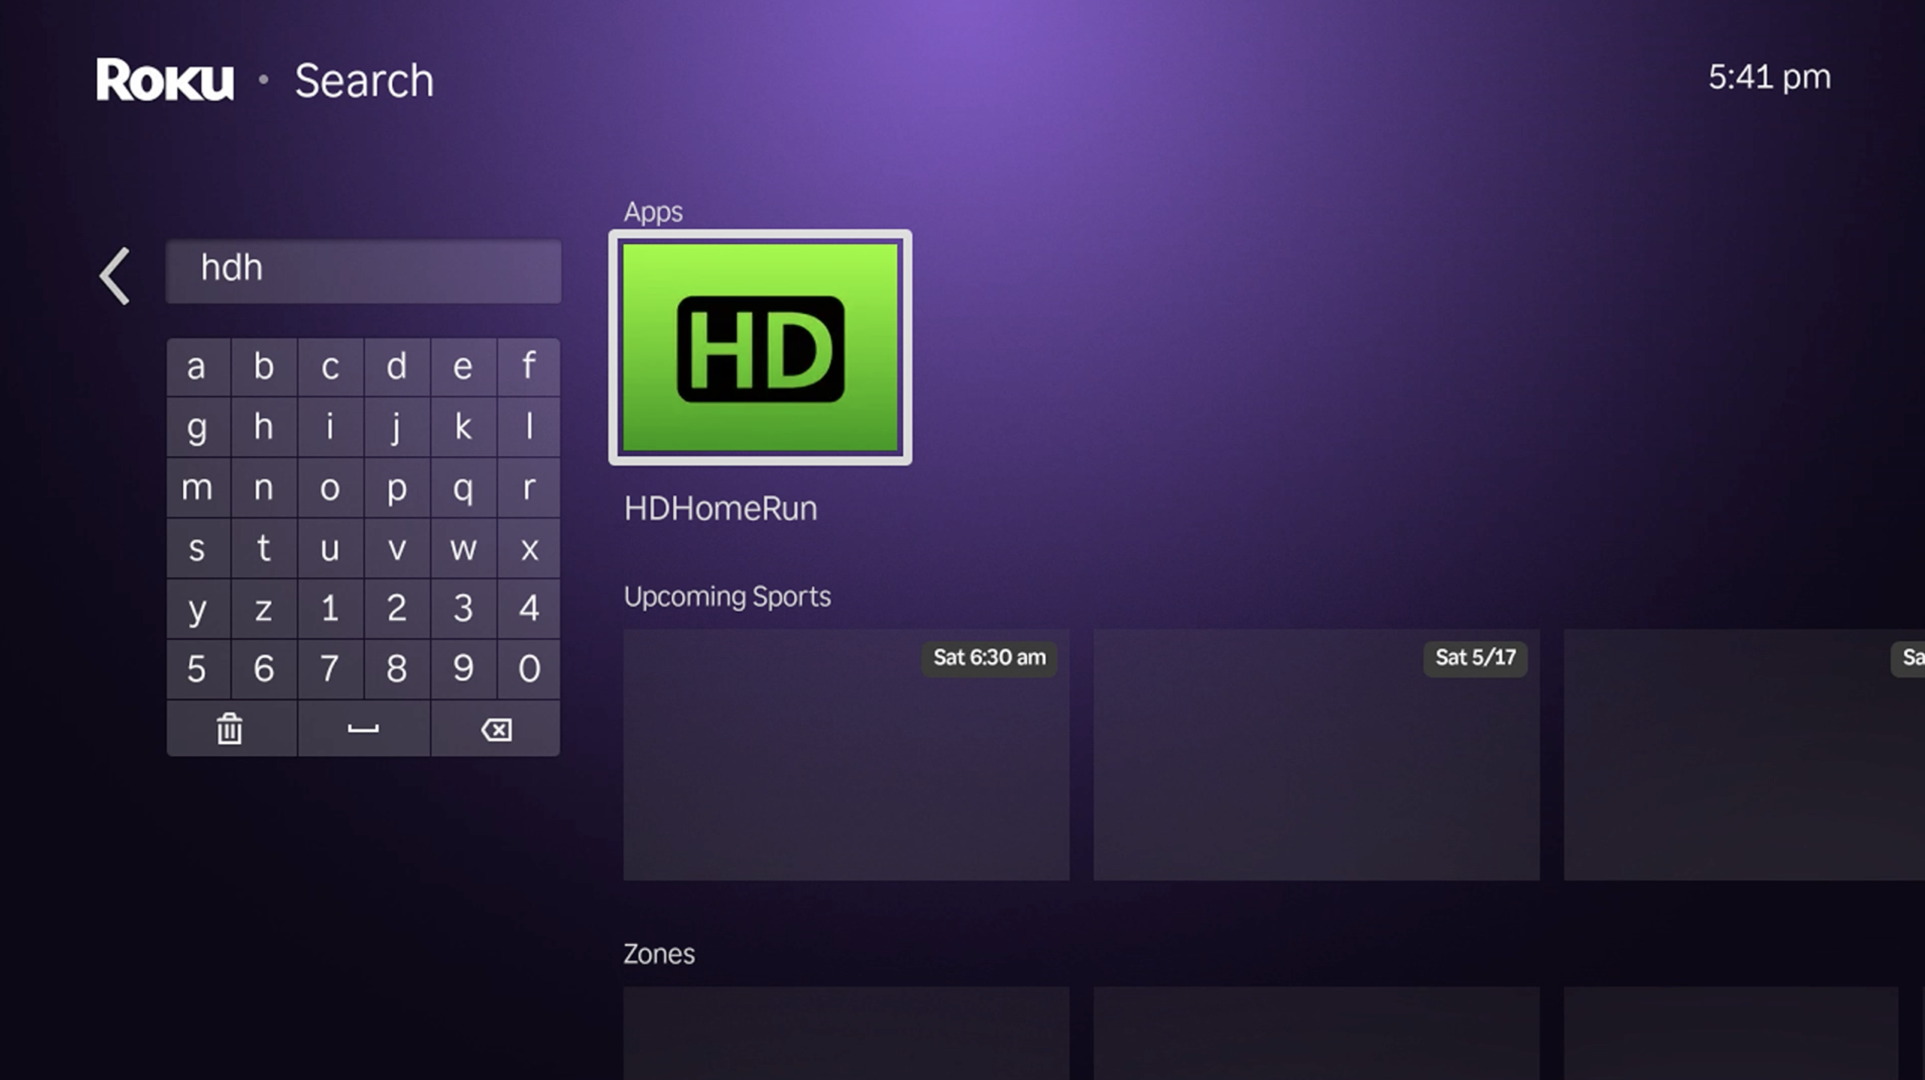Click the Zones row heading
This screenshot has width=1925, height=1080.
(659, 954)
